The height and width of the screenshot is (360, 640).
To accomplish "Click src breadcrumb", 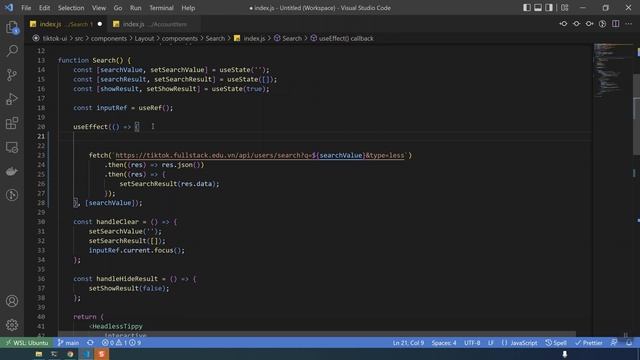I will (79, 38).
